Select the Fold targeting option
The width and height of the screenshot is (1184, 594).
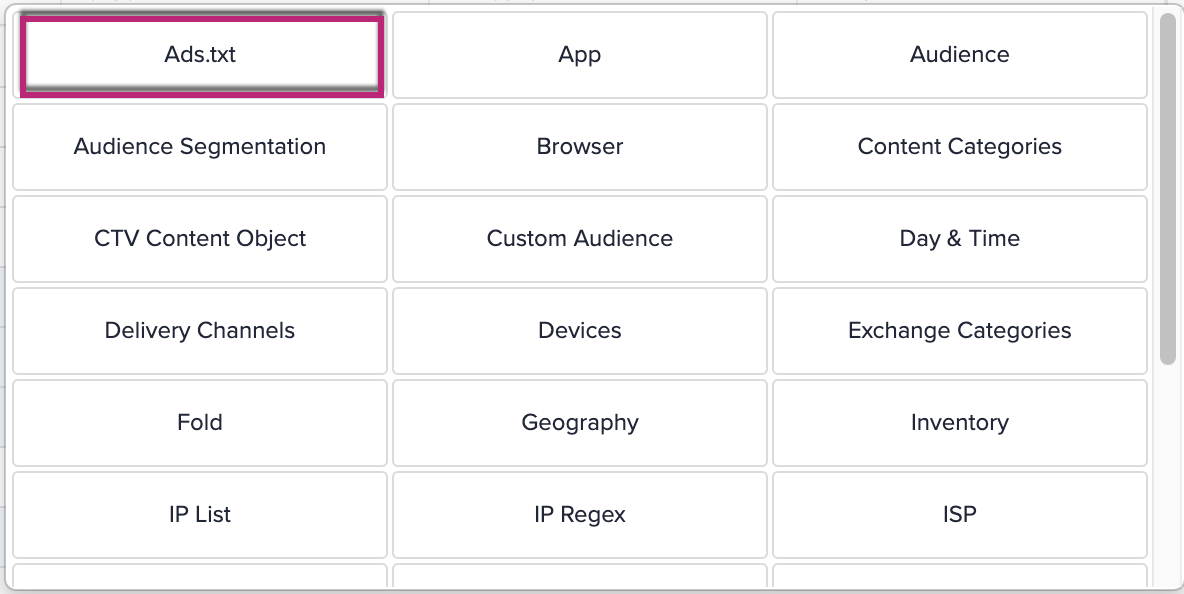[x=200, y=423]
